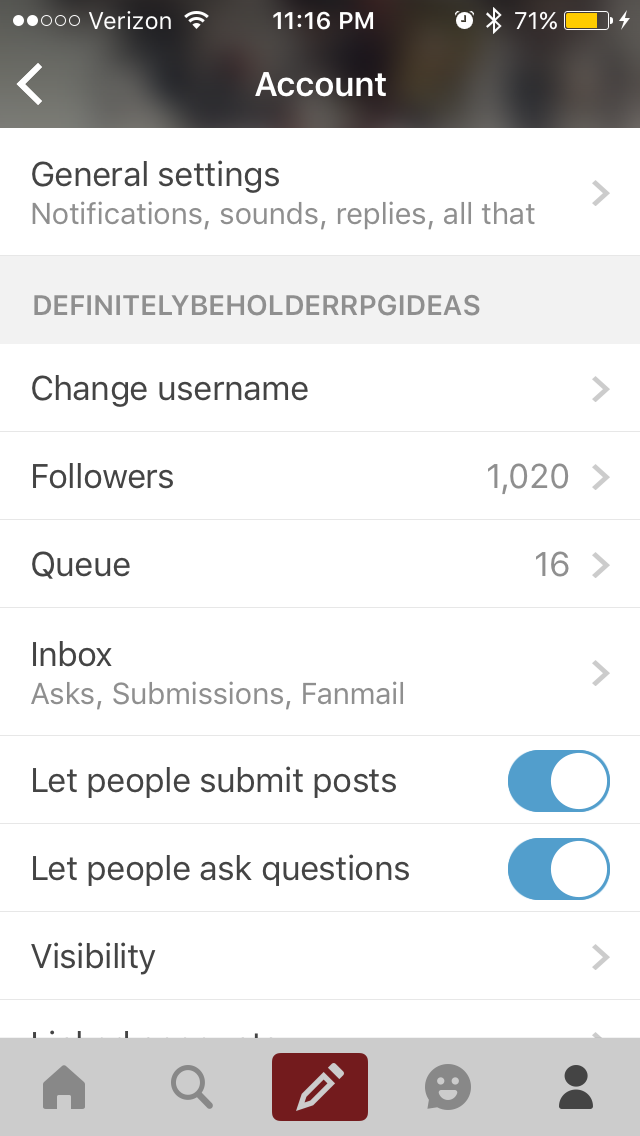Select Change username option
This screenshot has width=640, height=1136.
pyautogui.click(x=170, y=388)
